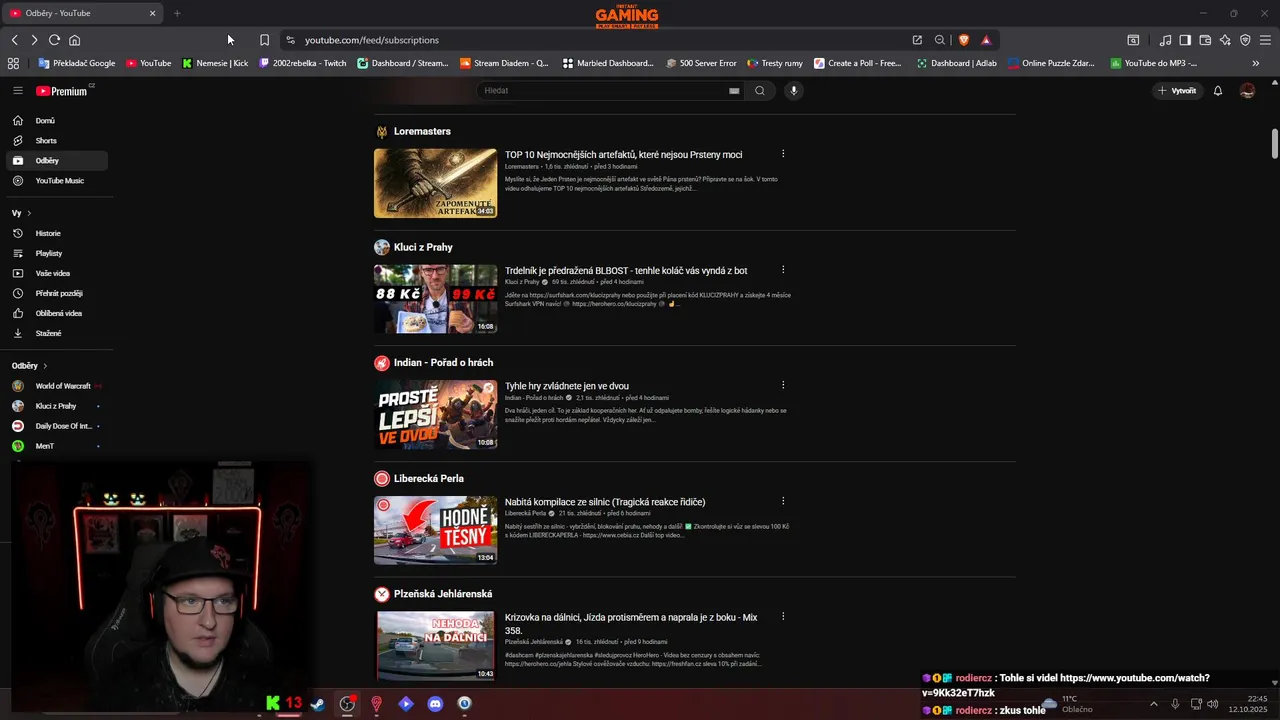The image size is (1280, 720).
Task: Open the Brave Shields lion icon
Action: [964, 40]
